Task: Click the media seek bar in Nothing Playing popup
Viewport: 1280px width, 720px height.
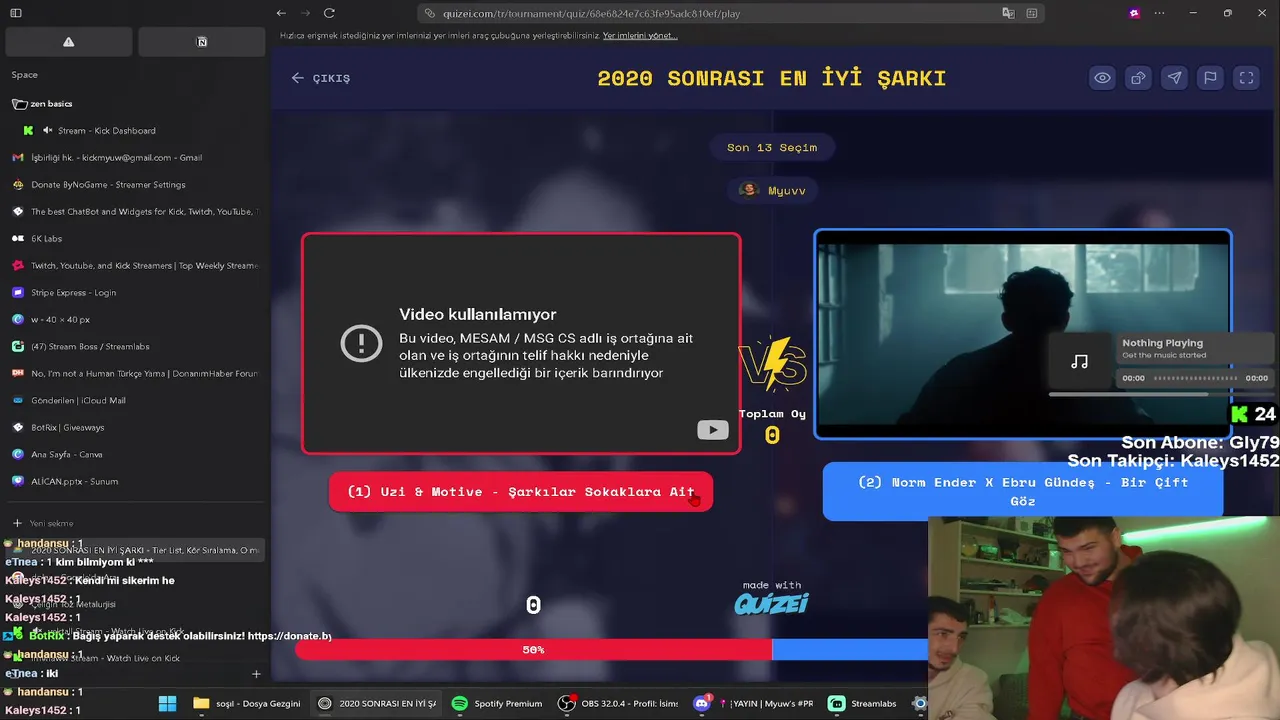Action: 1195,378
